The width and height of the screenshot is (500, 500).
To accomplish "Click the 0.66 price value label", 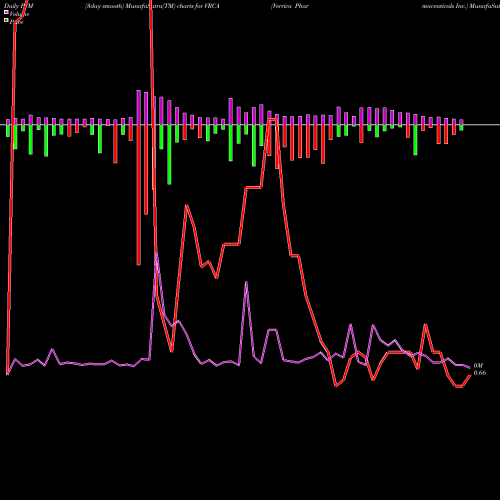I will 480,373.
